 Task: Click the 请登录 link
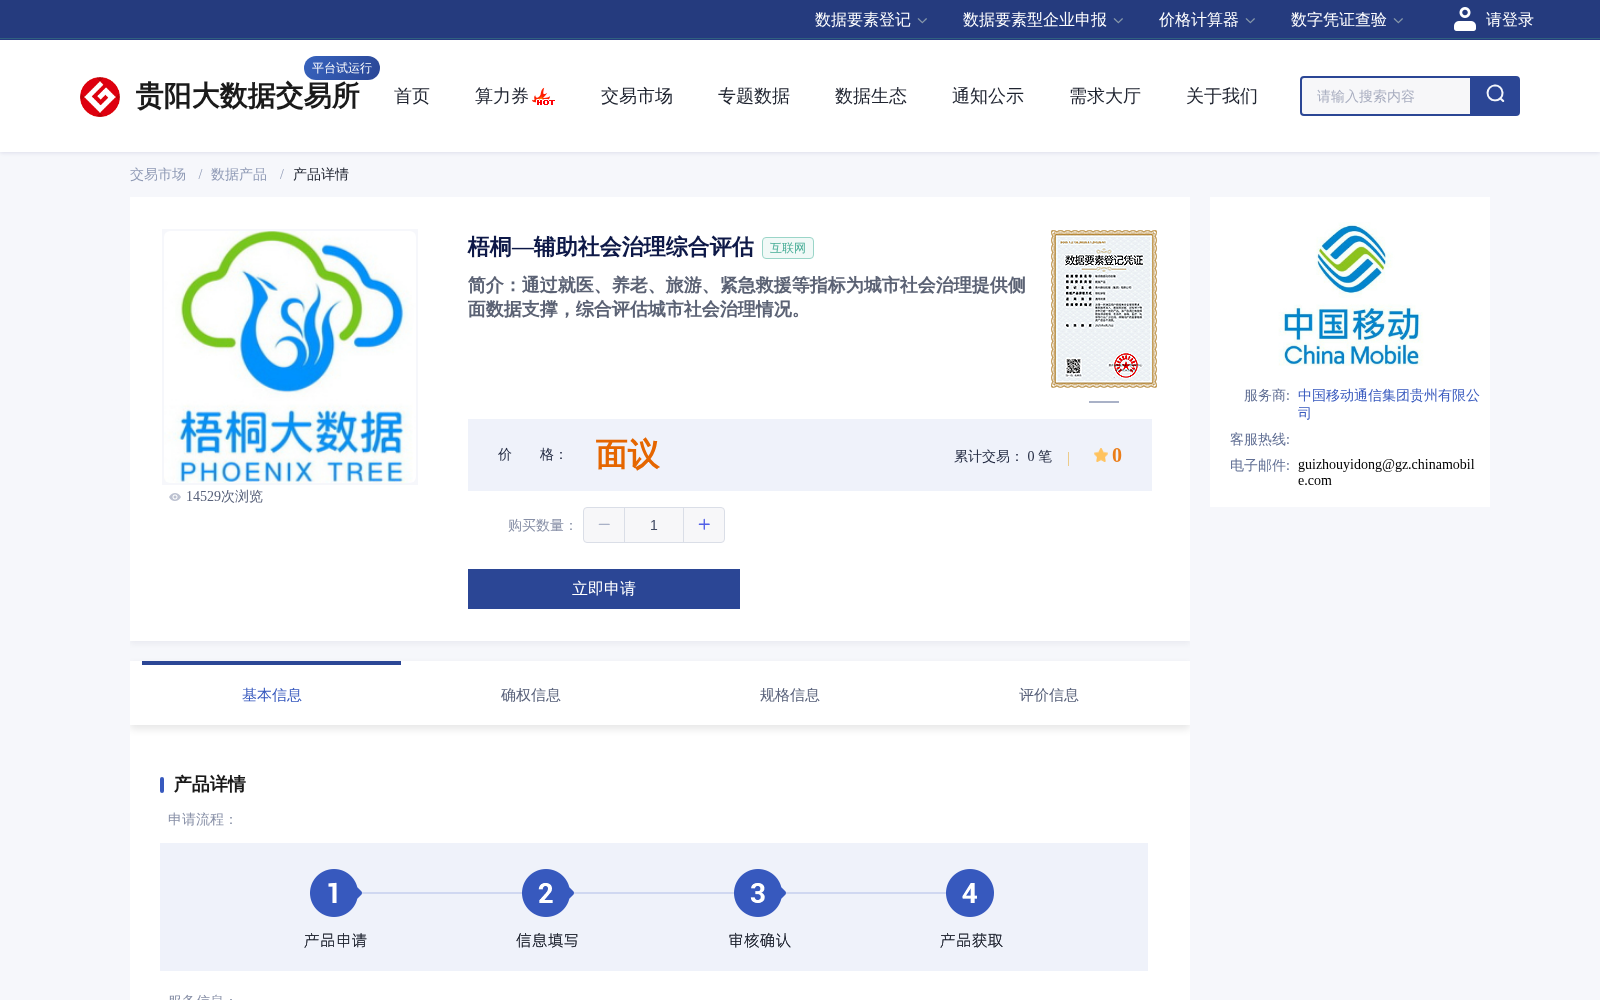tap(1509, 20)
